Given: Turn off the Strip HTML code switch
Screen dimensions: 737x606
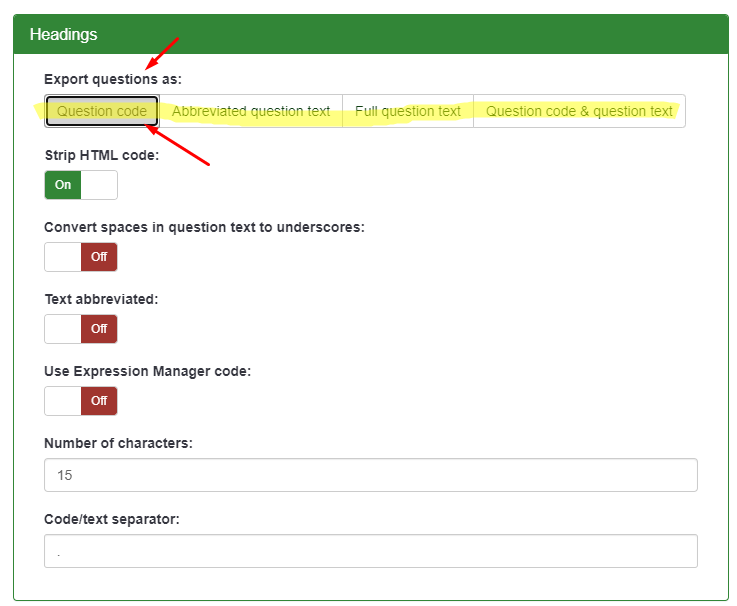Looking at the screenshot, I should tap(80, 185).
